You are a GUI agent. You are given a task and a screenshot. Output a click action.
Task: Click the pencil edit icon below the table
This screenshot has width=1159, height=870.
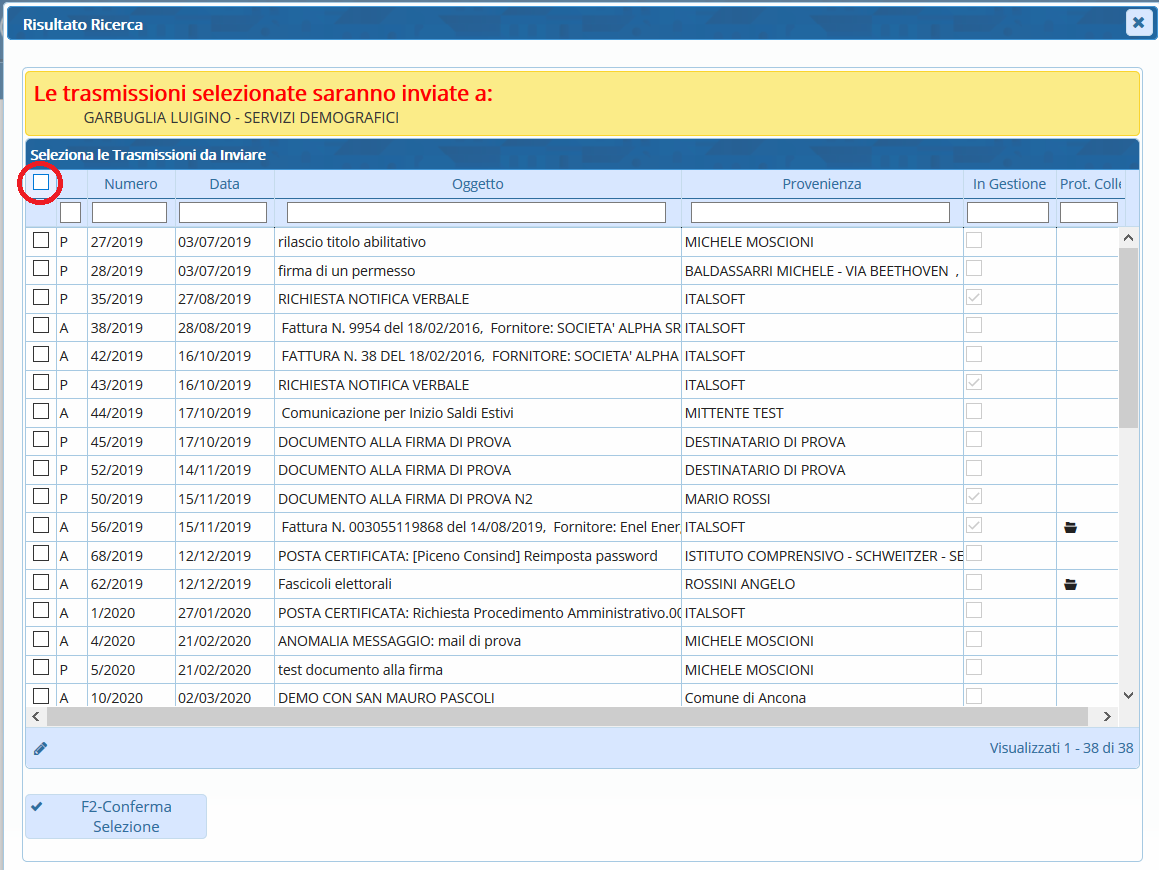point(40,748)
